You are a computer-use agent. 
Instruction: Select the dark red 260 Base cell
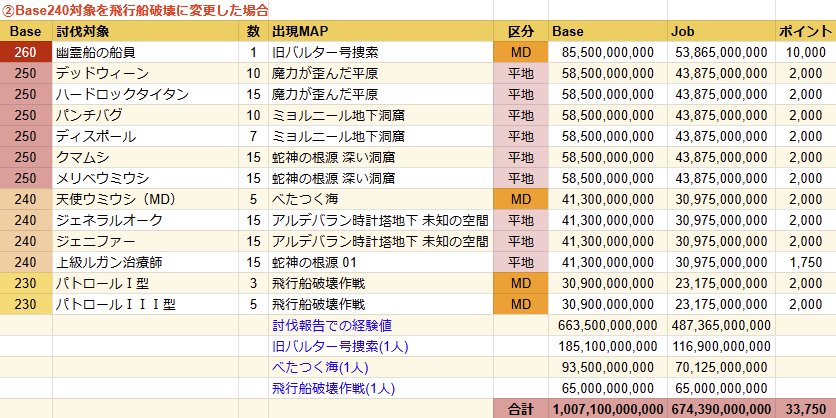[x=26, y=52]
